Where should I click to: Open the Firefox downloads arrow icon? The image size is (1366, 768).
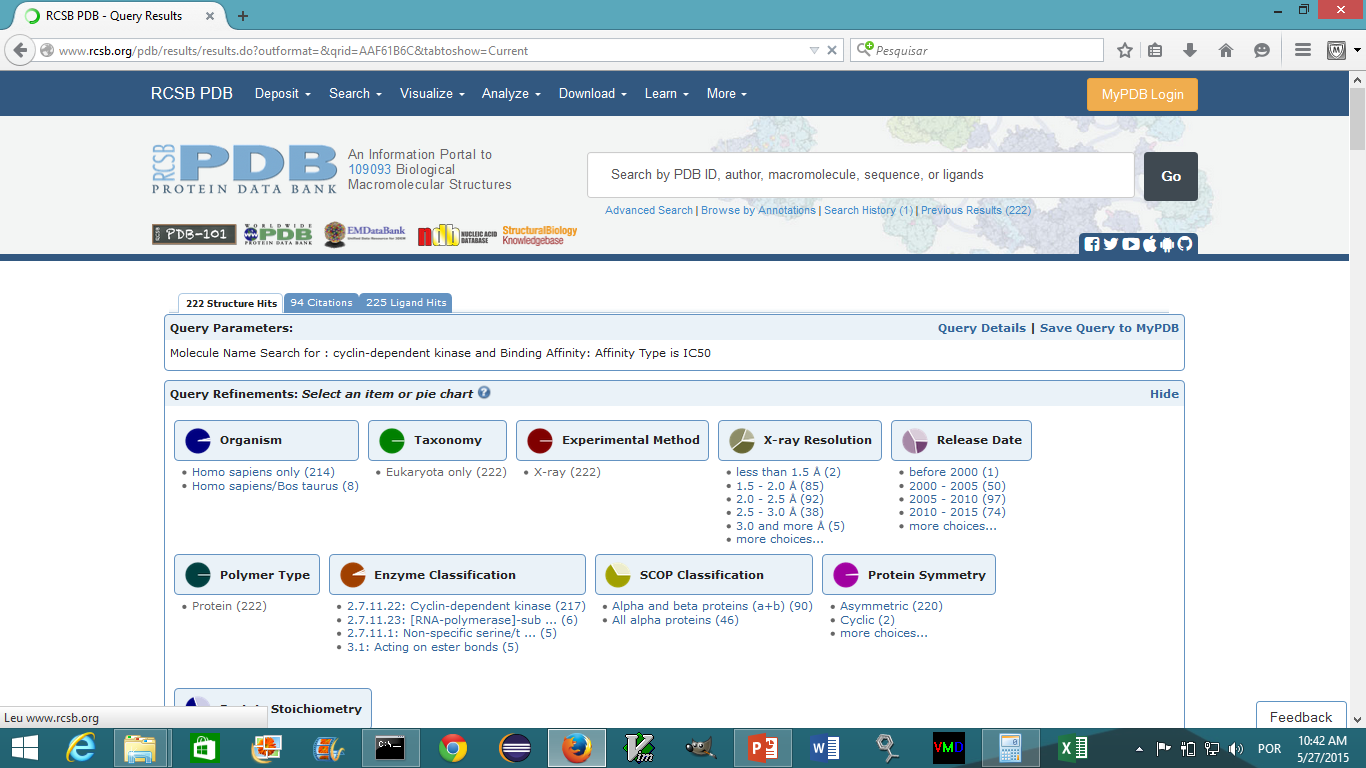(1190, 50)
